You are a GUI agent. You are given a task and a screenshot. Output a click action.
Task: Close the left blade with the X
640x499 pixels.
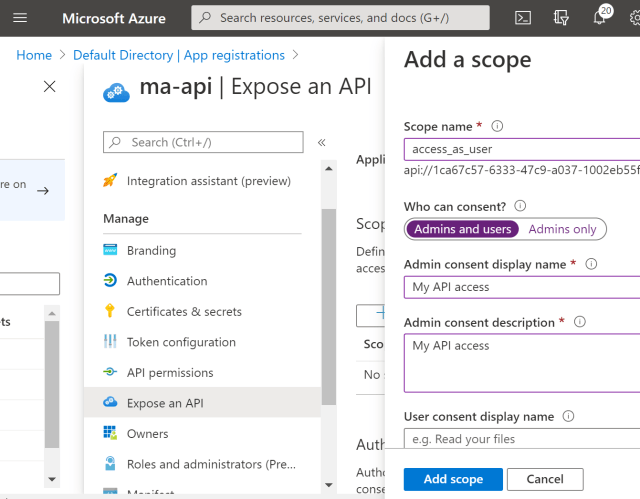pyautogui.click(x=50, y=87)
